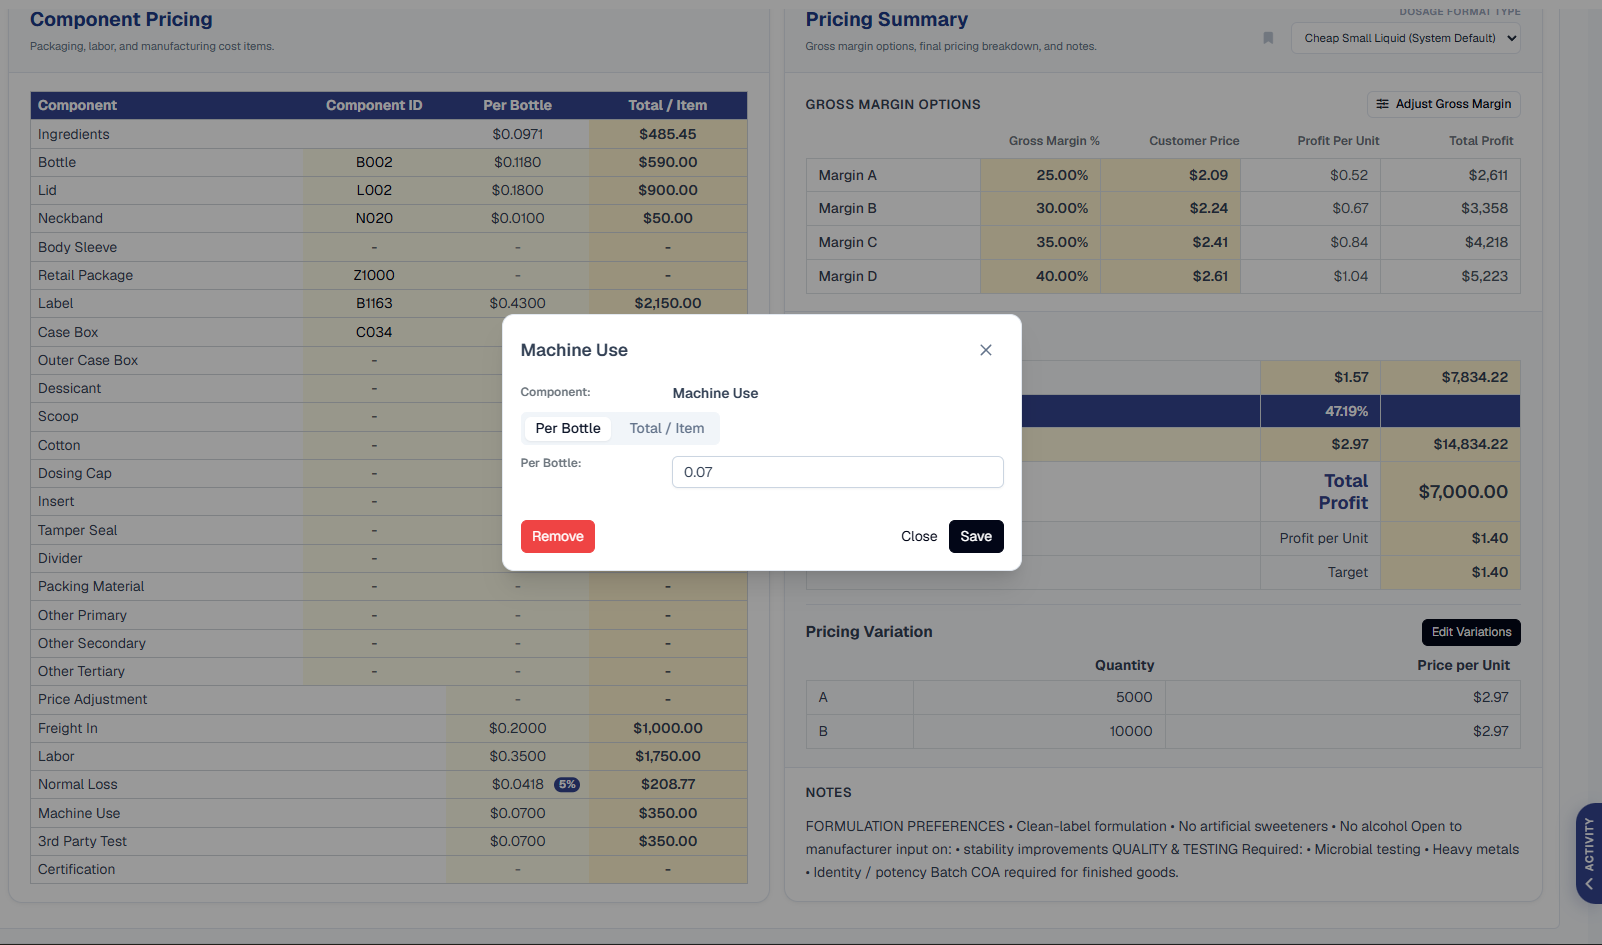This screenshot has height=945, width=1602.
Task: Click the 3rd Party Test row label
Action: point(82,841)
